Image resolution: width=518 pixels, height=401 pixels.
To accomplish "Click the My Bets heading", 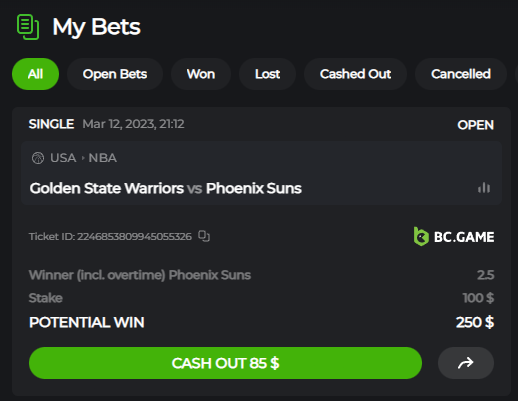I will click(96, 27).
